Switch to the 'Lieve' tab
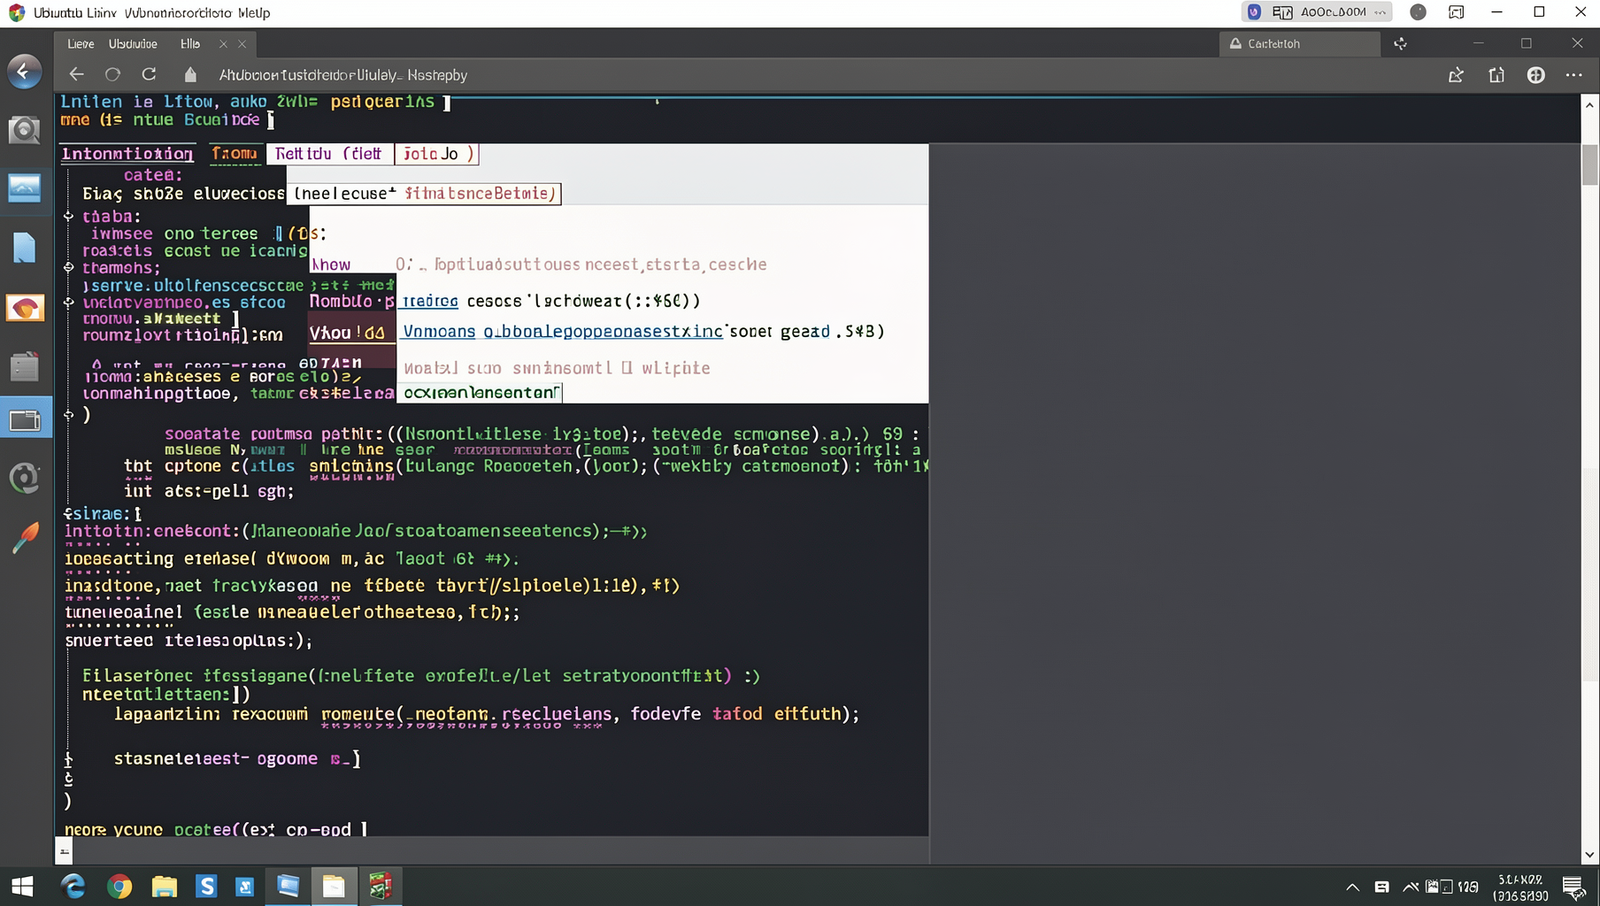1600x906 pixels. tap(80, 44)
